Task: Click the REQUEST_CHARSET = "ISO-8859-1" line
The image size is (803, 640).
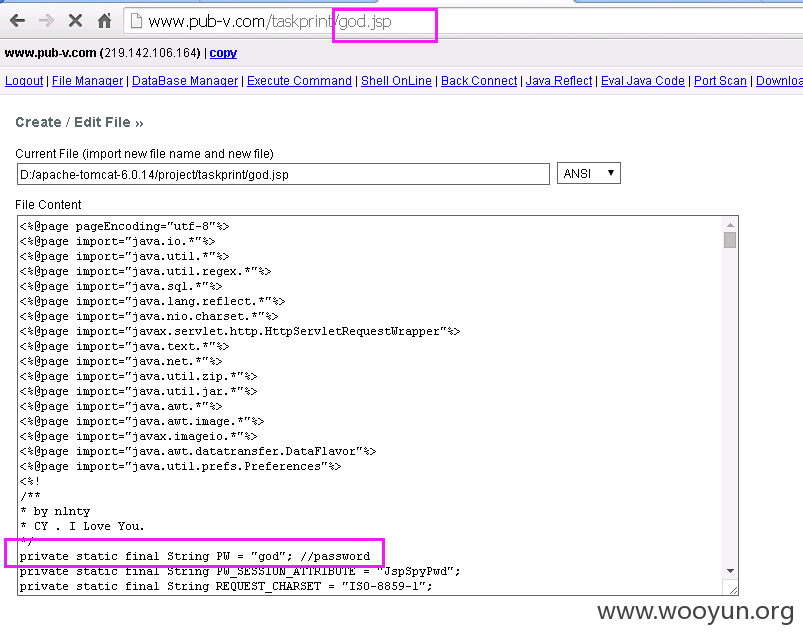Action: coord(226,586)
